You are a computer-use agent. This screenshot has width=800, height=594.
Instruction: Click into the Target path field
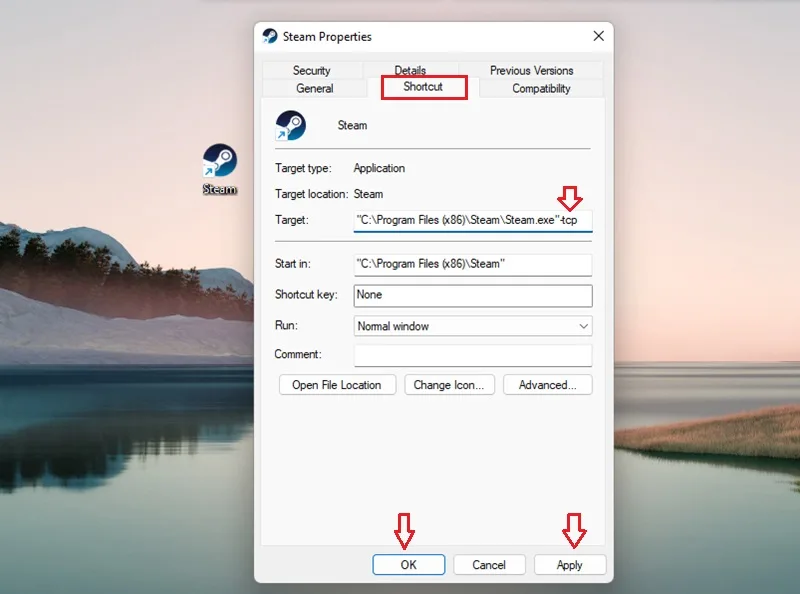[x=473, y=220]
